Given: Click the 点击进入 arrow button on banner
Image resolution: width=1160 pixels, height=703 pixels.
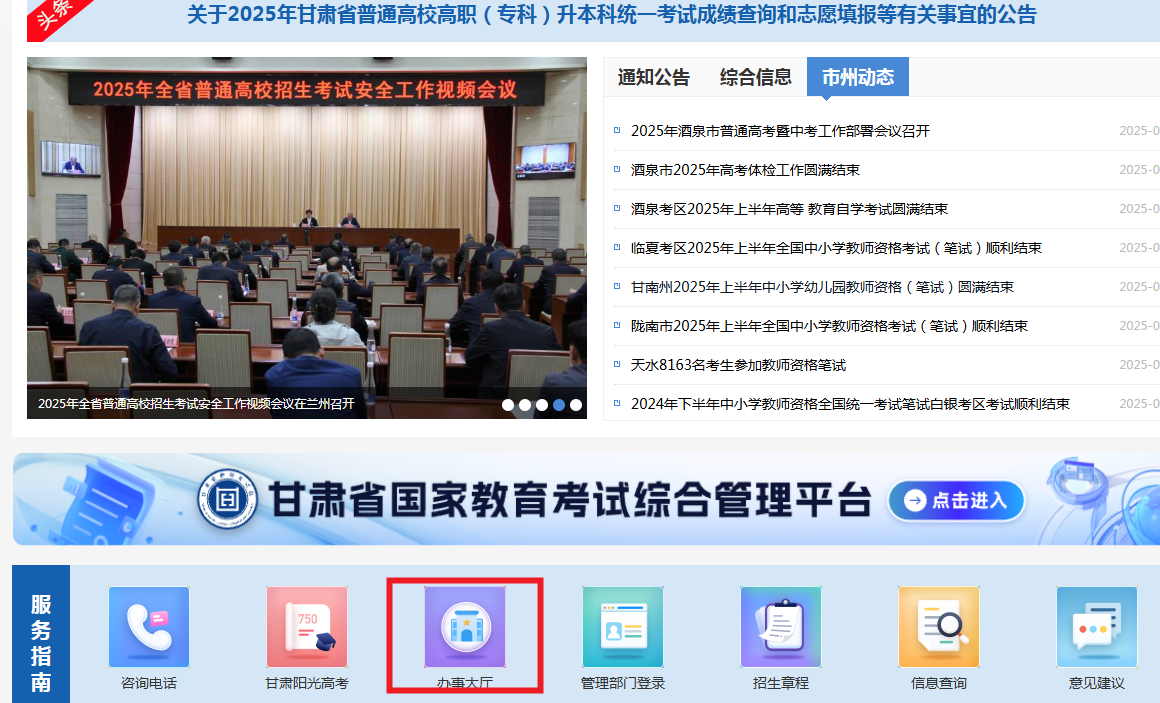Looking at the screenshot, I should [956, 501].
